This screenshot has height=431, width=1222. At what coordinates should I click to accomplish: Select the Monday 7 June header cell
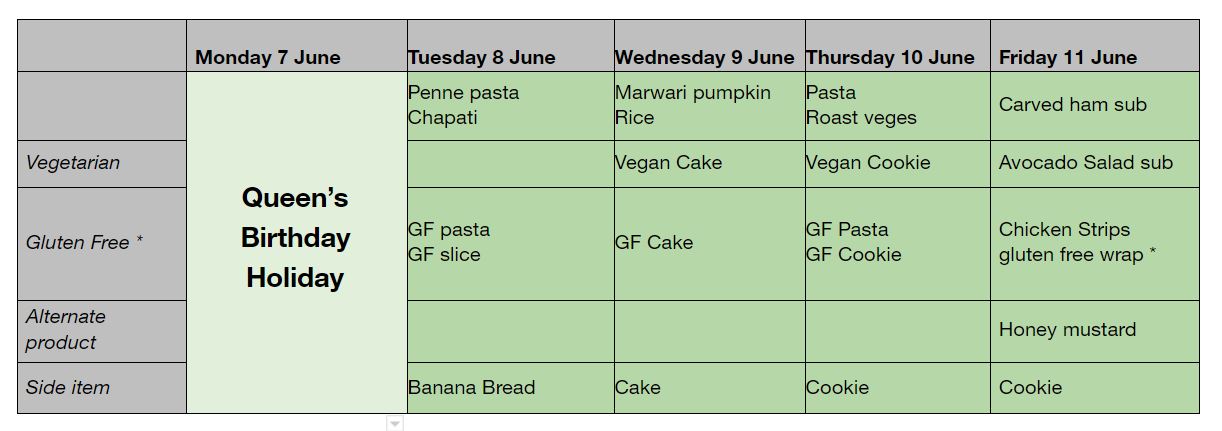click(x=297, y=46)
